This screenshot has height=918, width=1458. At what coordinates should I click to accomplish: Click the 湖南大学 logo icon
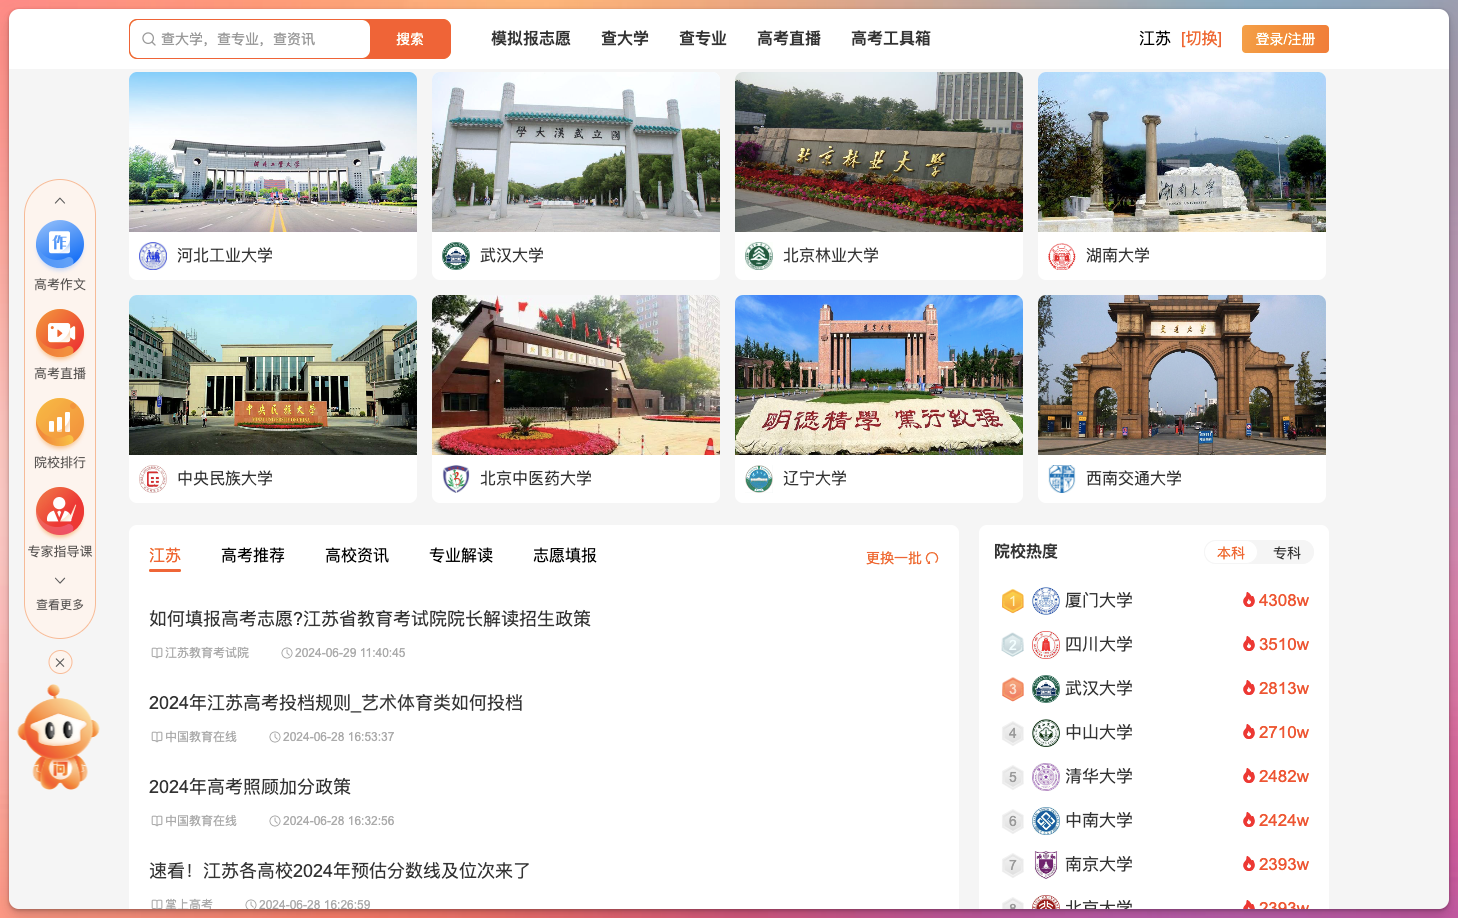(1062, 256)
